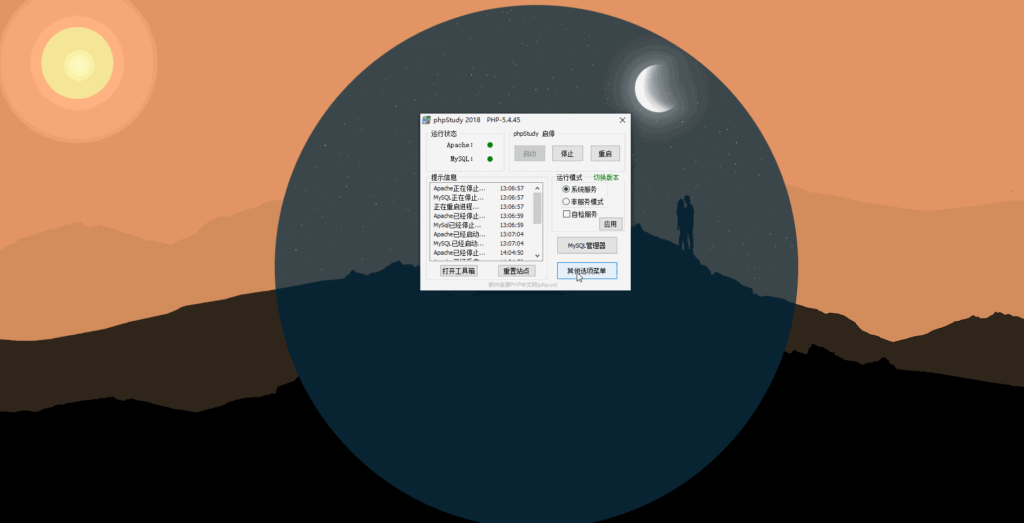Click the log list scroll-down arrow
1024x523 pixels.
tap(537, 256)
